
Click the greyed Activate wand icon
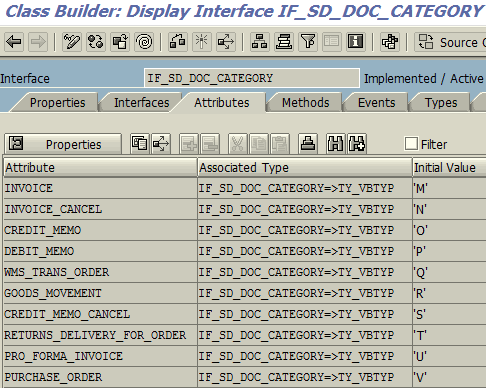click(x=202, y=42)
